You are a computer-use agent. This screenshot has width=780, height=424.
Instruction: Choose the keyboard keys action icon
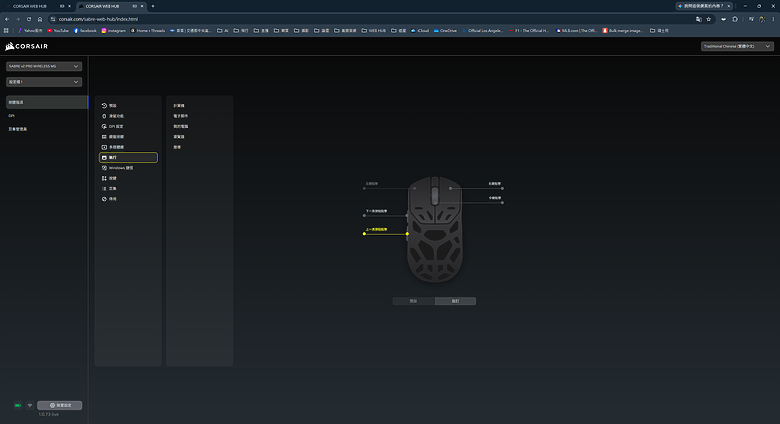(x=104, y=137)
